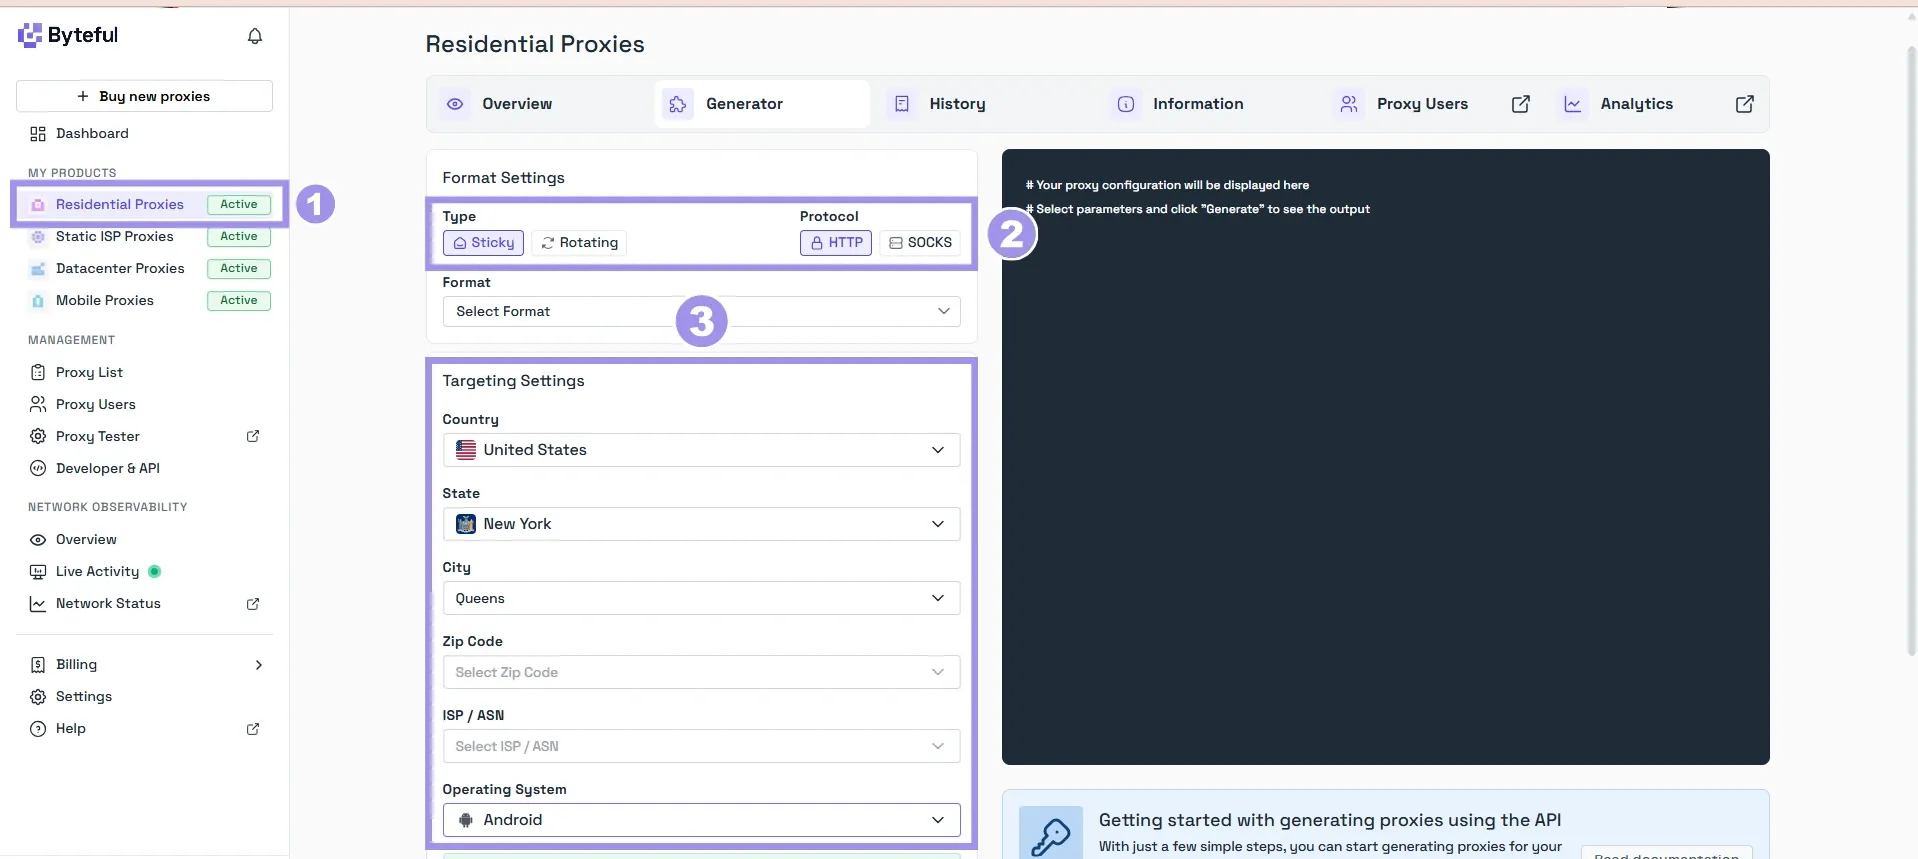Switch to the Generator tab
The height and width of the screenshot is (859, 1918).
point(762,104)
